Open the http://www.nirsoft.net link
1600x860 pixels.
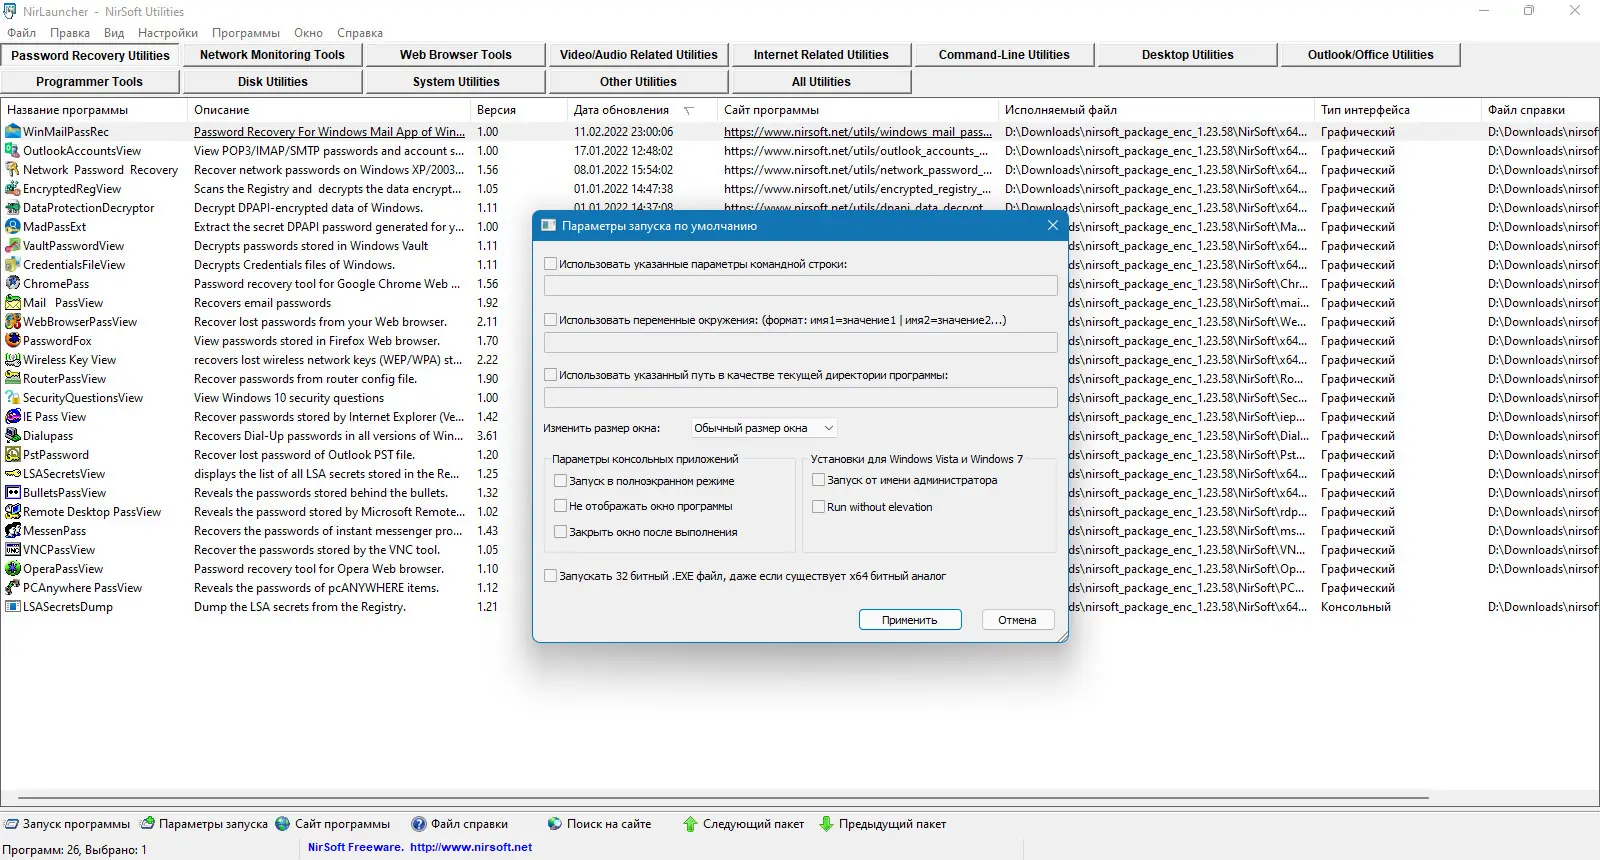coord(471,847)
